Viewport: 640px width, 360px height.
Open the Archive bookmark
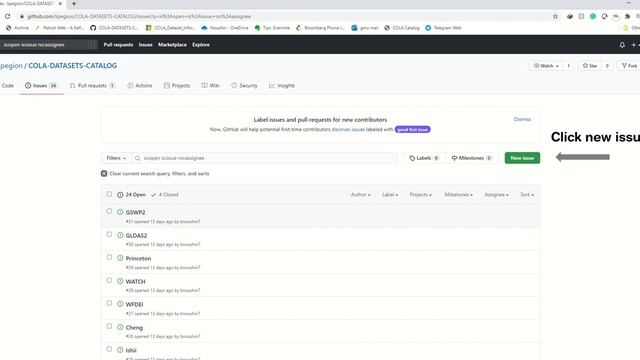click(x=17, y=28)
